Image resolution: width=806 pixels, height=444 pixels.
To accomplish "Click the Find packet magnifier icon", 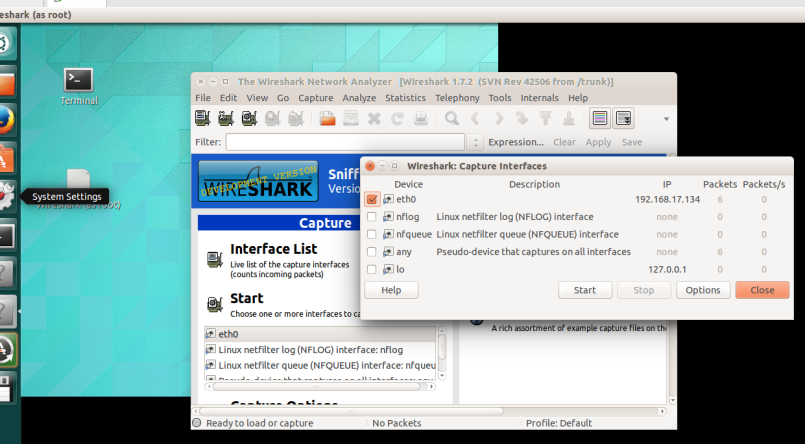I will 452,119.
